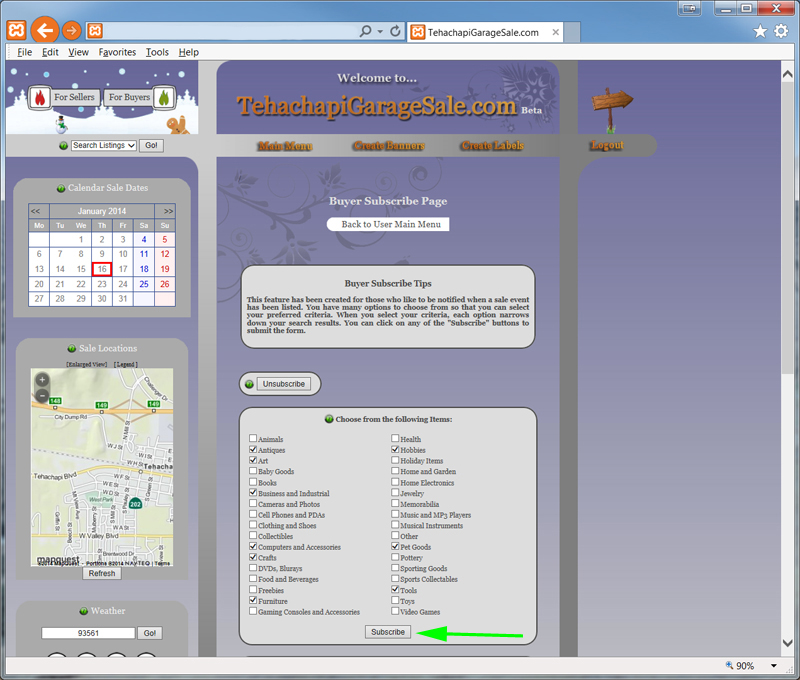Open favorites with the star icon
The height and width of the screenshot is (680, 800).
(760, 32)
